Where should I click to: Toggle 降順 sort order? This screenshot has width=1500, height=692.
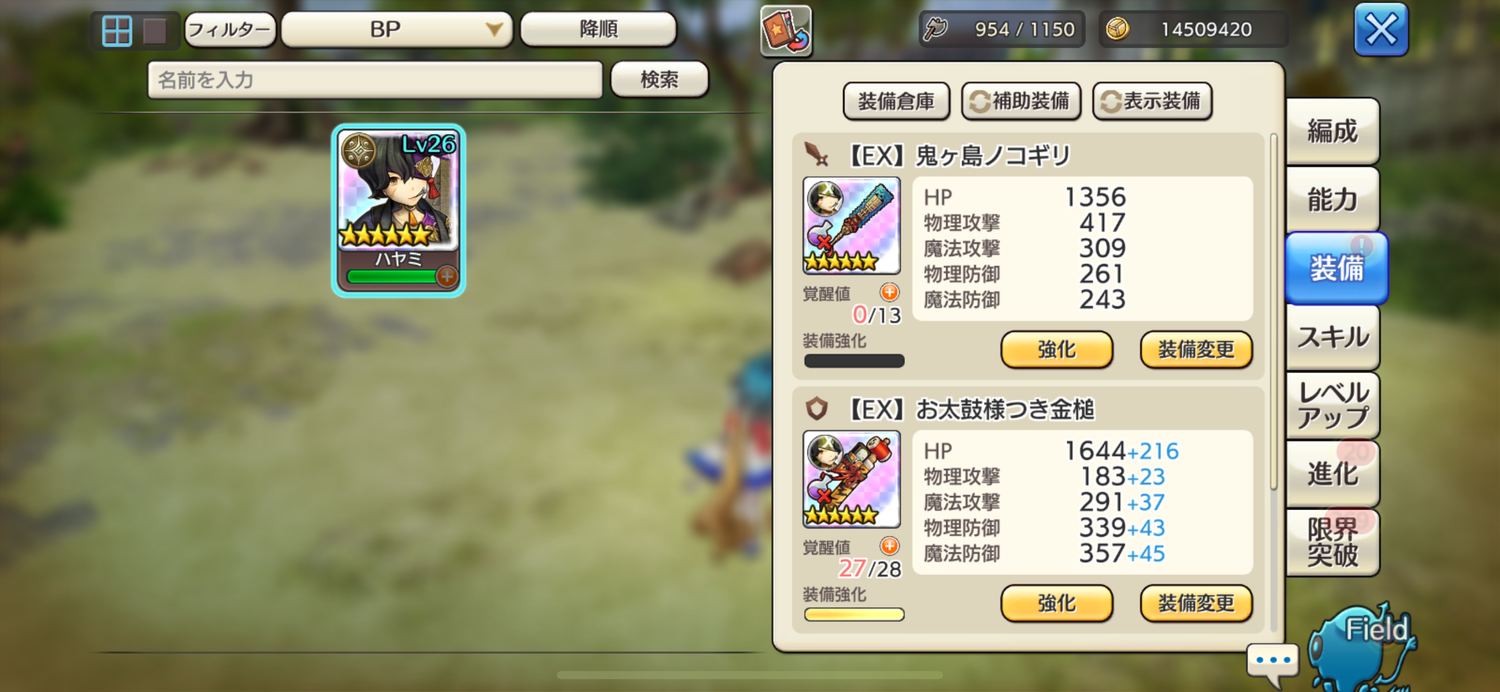point(598,30)
